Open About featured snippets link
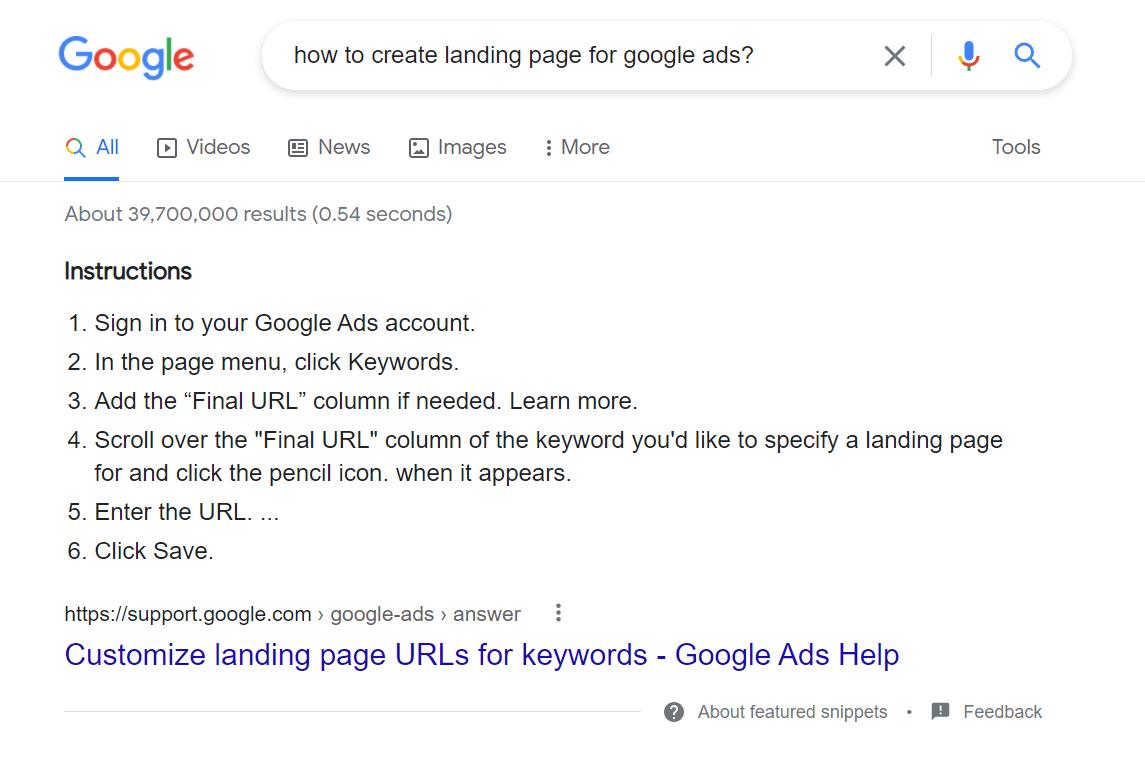The width and height of the screenshot is (1145, 759). (792, 712)
